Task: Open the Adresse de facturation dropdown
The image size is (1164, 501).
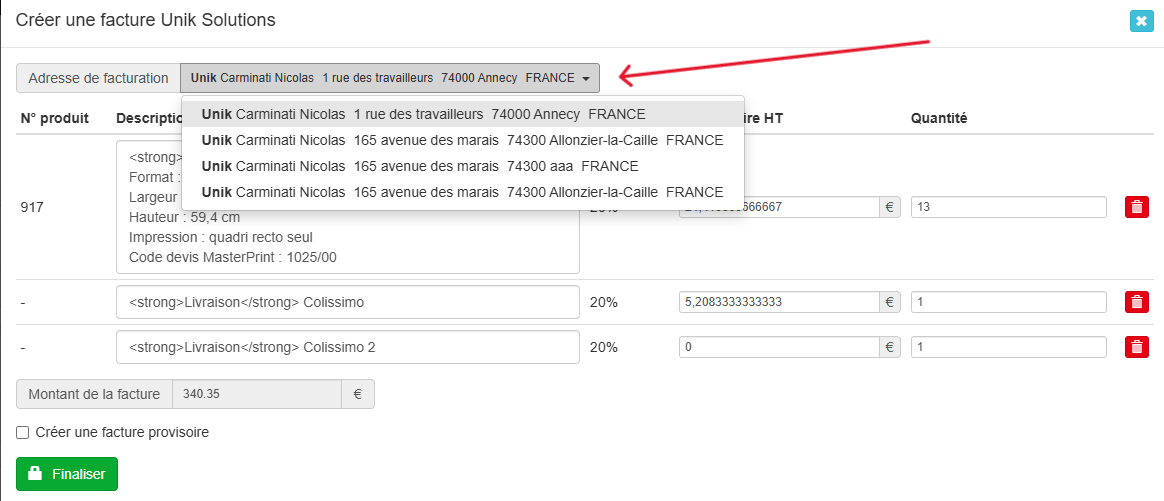Action: (x=390, y=78)
